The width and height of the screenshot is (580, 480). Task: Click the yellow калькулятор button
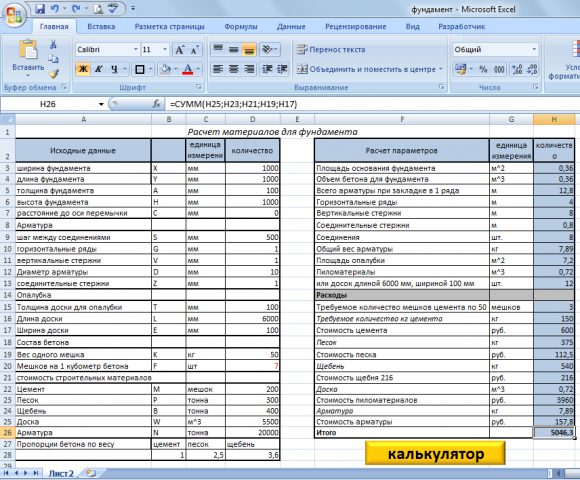point(435,453)
